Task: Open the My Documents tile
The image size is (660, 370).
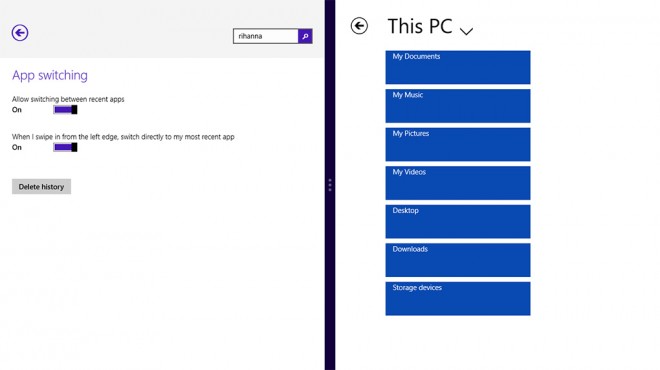Action: pyautogui.click(x=458, y=67)
